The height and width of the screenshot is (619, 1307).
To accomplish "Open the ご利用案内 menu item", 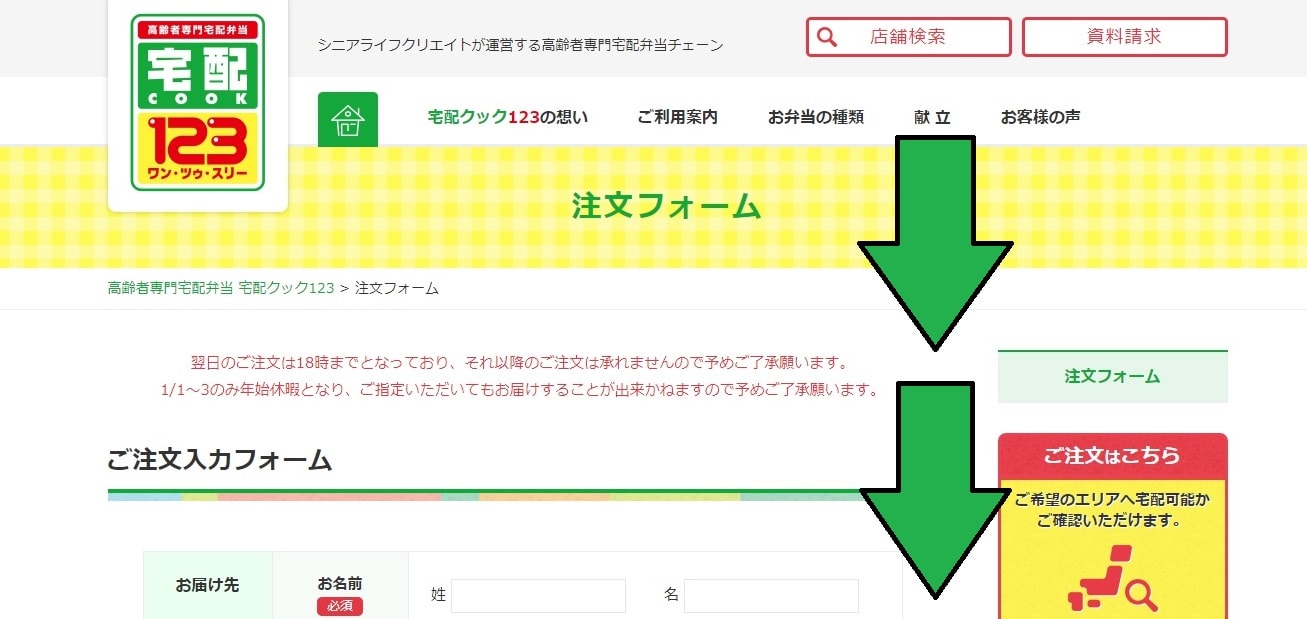I will [x=677, y=117].
